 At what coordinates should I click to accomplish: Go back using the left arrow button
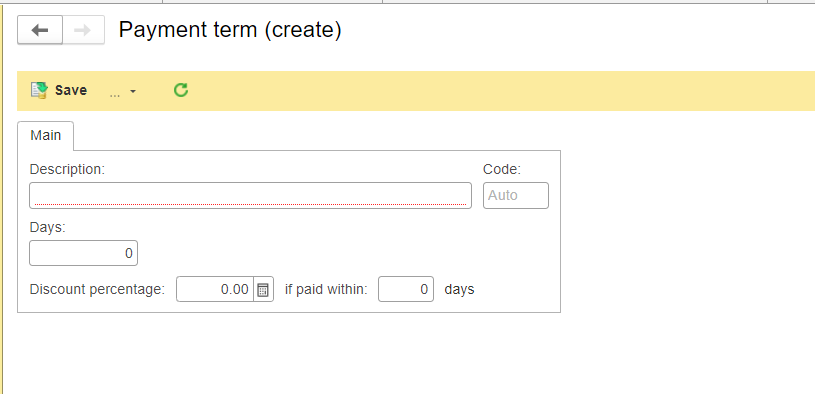(40, 30)
